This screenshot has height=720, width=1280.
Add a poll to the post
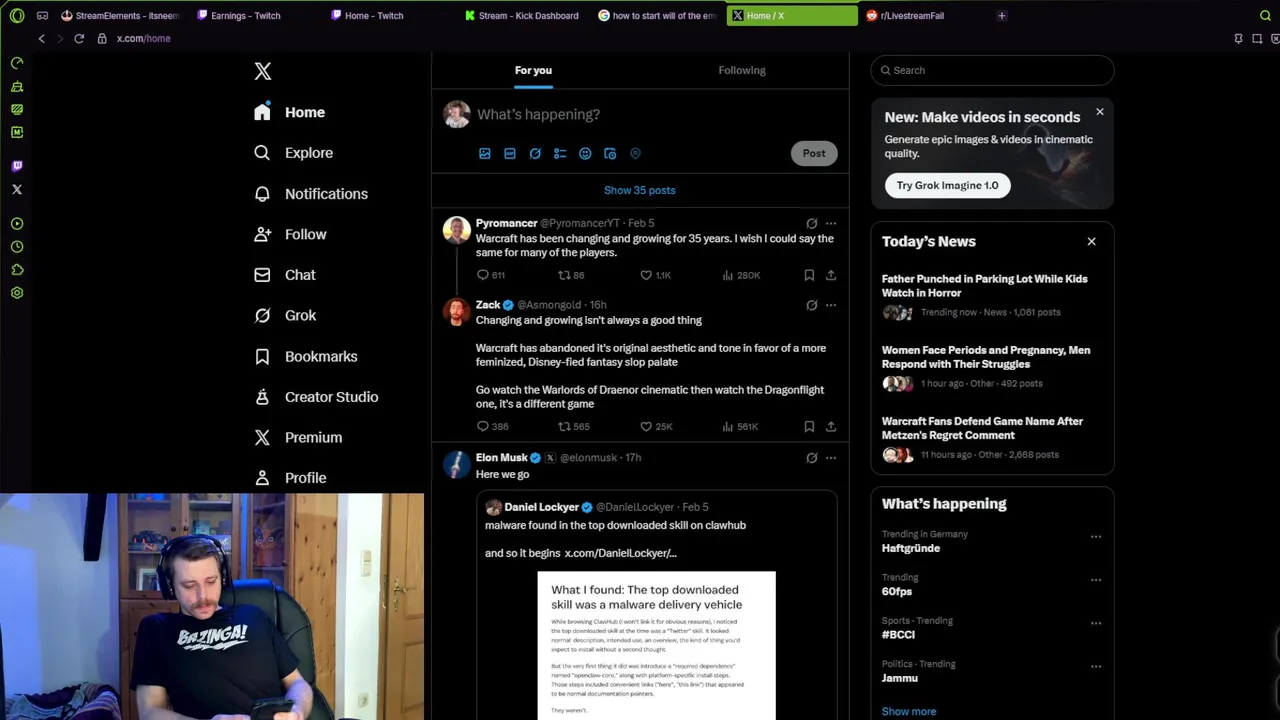coord(560,154)
